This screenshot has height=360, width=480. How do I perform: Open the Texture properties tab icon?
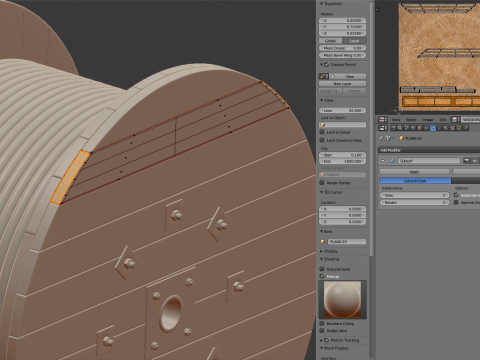pyautogui.click(x=452, y=128)
